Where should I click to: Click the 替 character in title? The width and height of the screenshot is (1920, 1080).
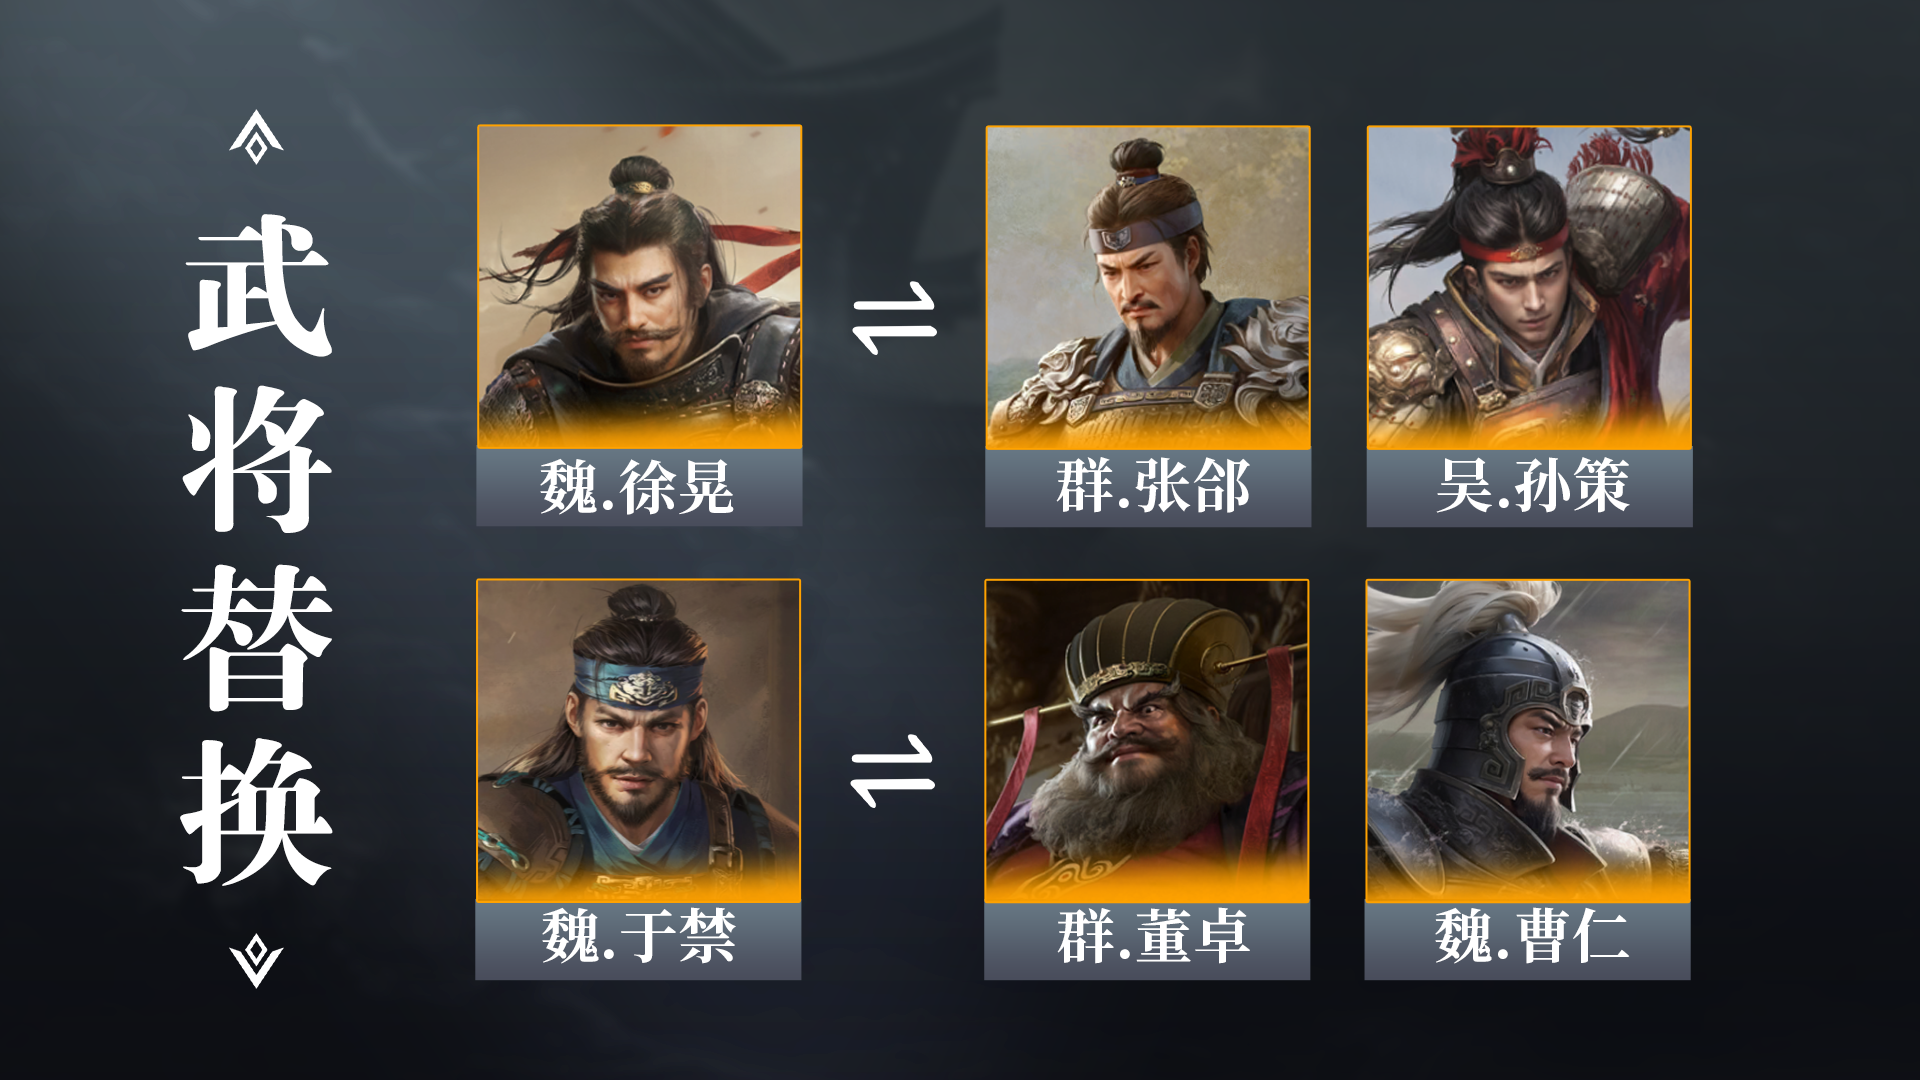pos(258,637)
